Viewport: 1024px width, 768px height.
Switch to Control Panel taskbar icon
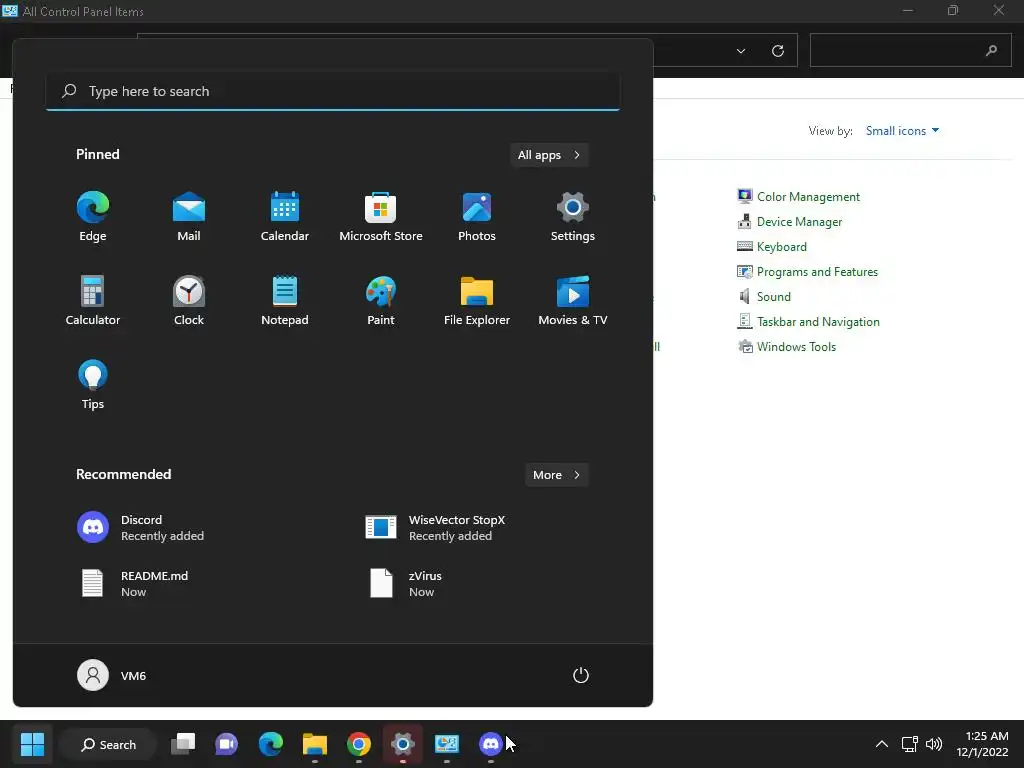447,744
